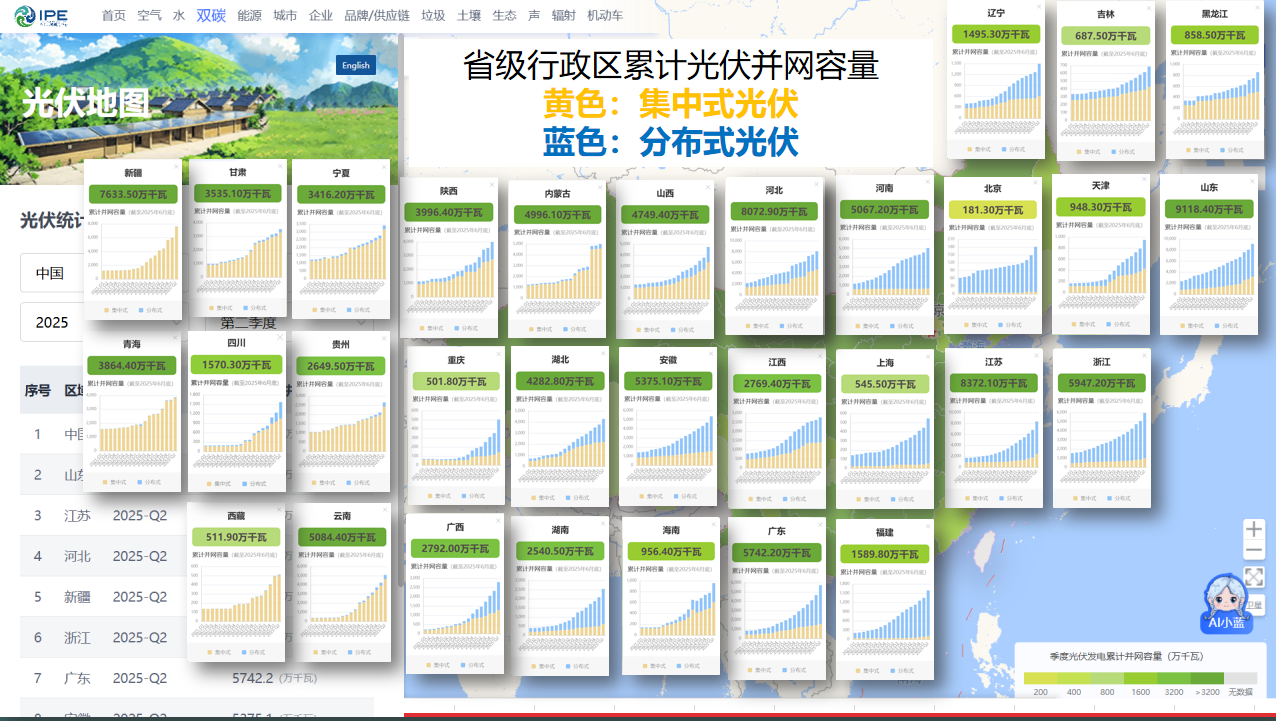Open the AI小蓝 assistant
1276x721 pixels.
tap(1225, 603)
